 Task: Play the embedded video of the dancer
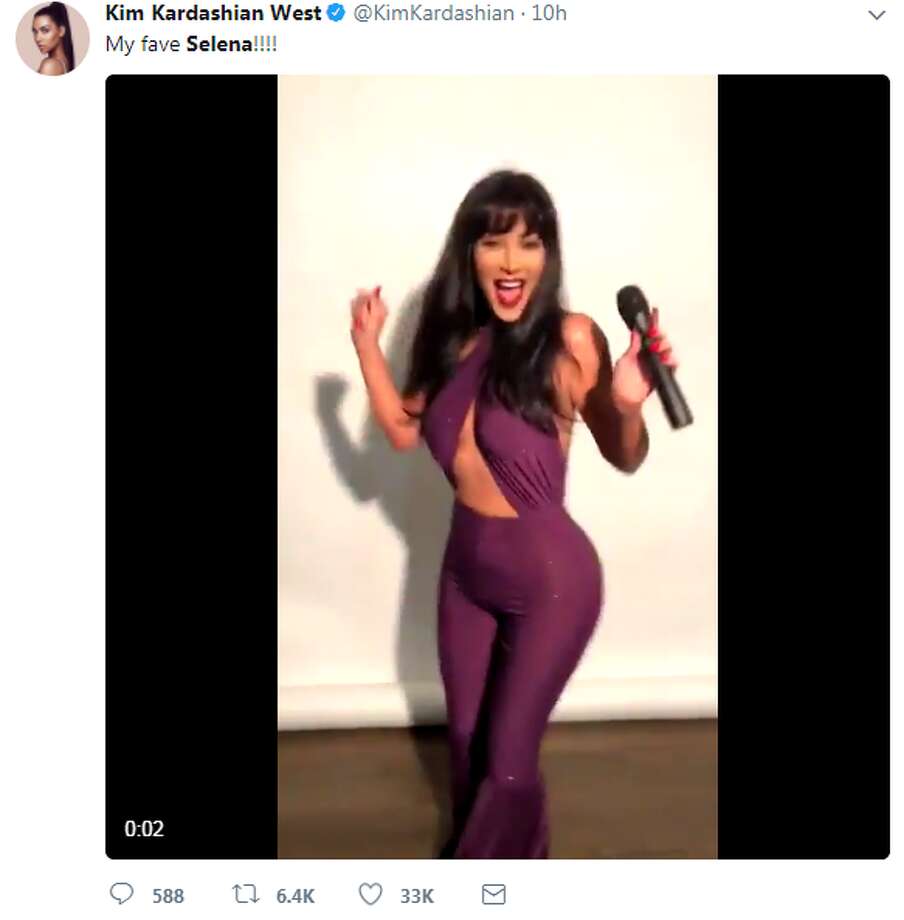pos(497,466)
